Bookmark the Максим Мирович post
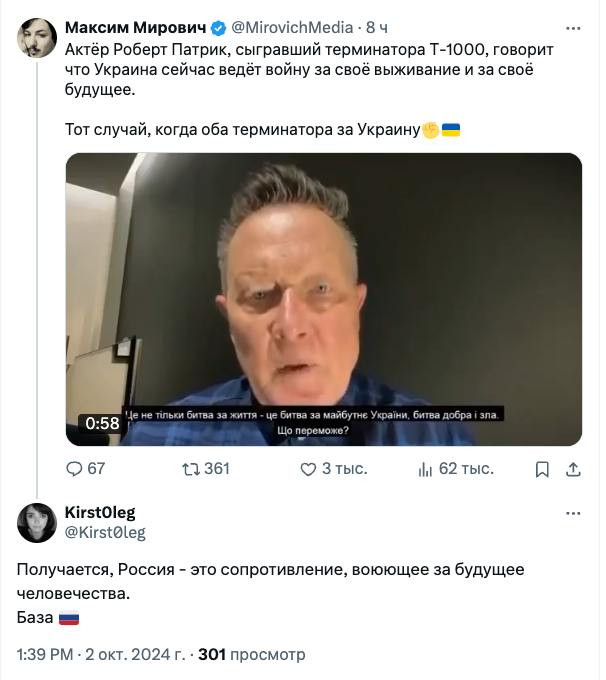Viewport: 606px width, 680px height. point(542,468)
